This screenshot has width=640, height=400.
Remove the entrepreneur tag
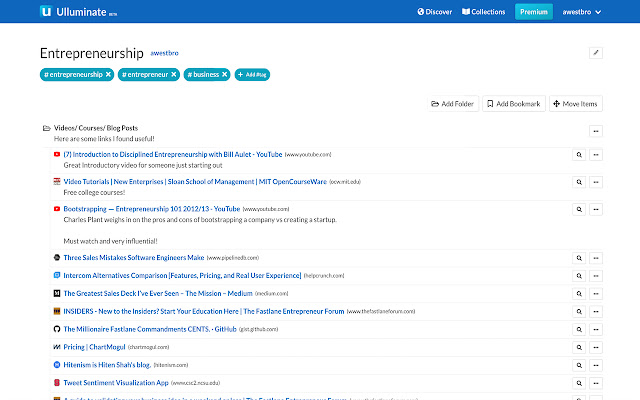pyautogui.click(x=173, y=74)
